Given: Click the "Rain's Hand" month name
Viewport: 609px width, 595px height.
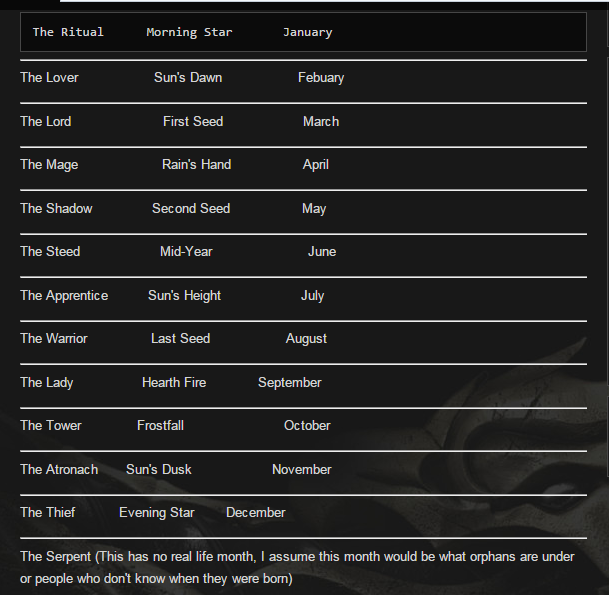Looking at the screenshot, I should tap(196, 164).
